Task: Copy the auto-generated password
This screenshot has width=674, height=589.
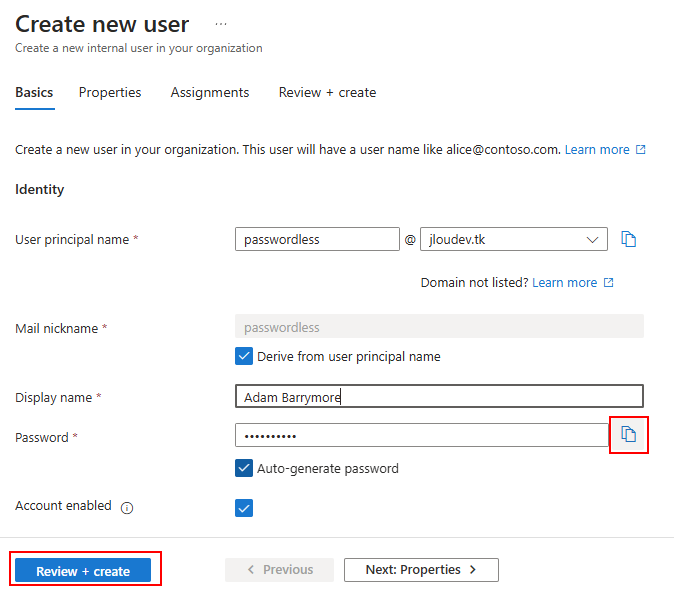Action: click(x=628, y=435)
